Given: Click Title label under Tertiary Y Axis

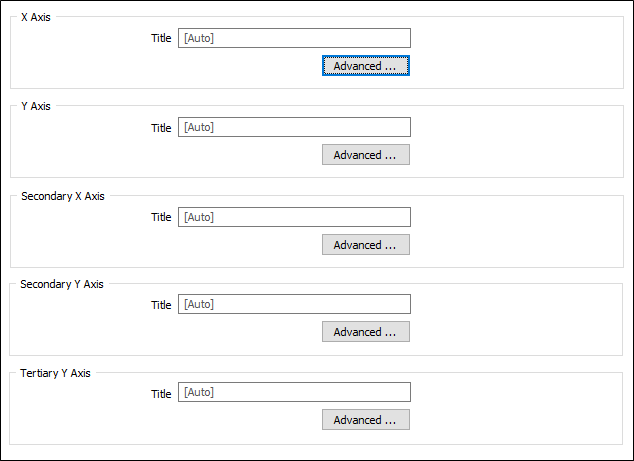Looking at the screenshot, I should tap(161, 393).
